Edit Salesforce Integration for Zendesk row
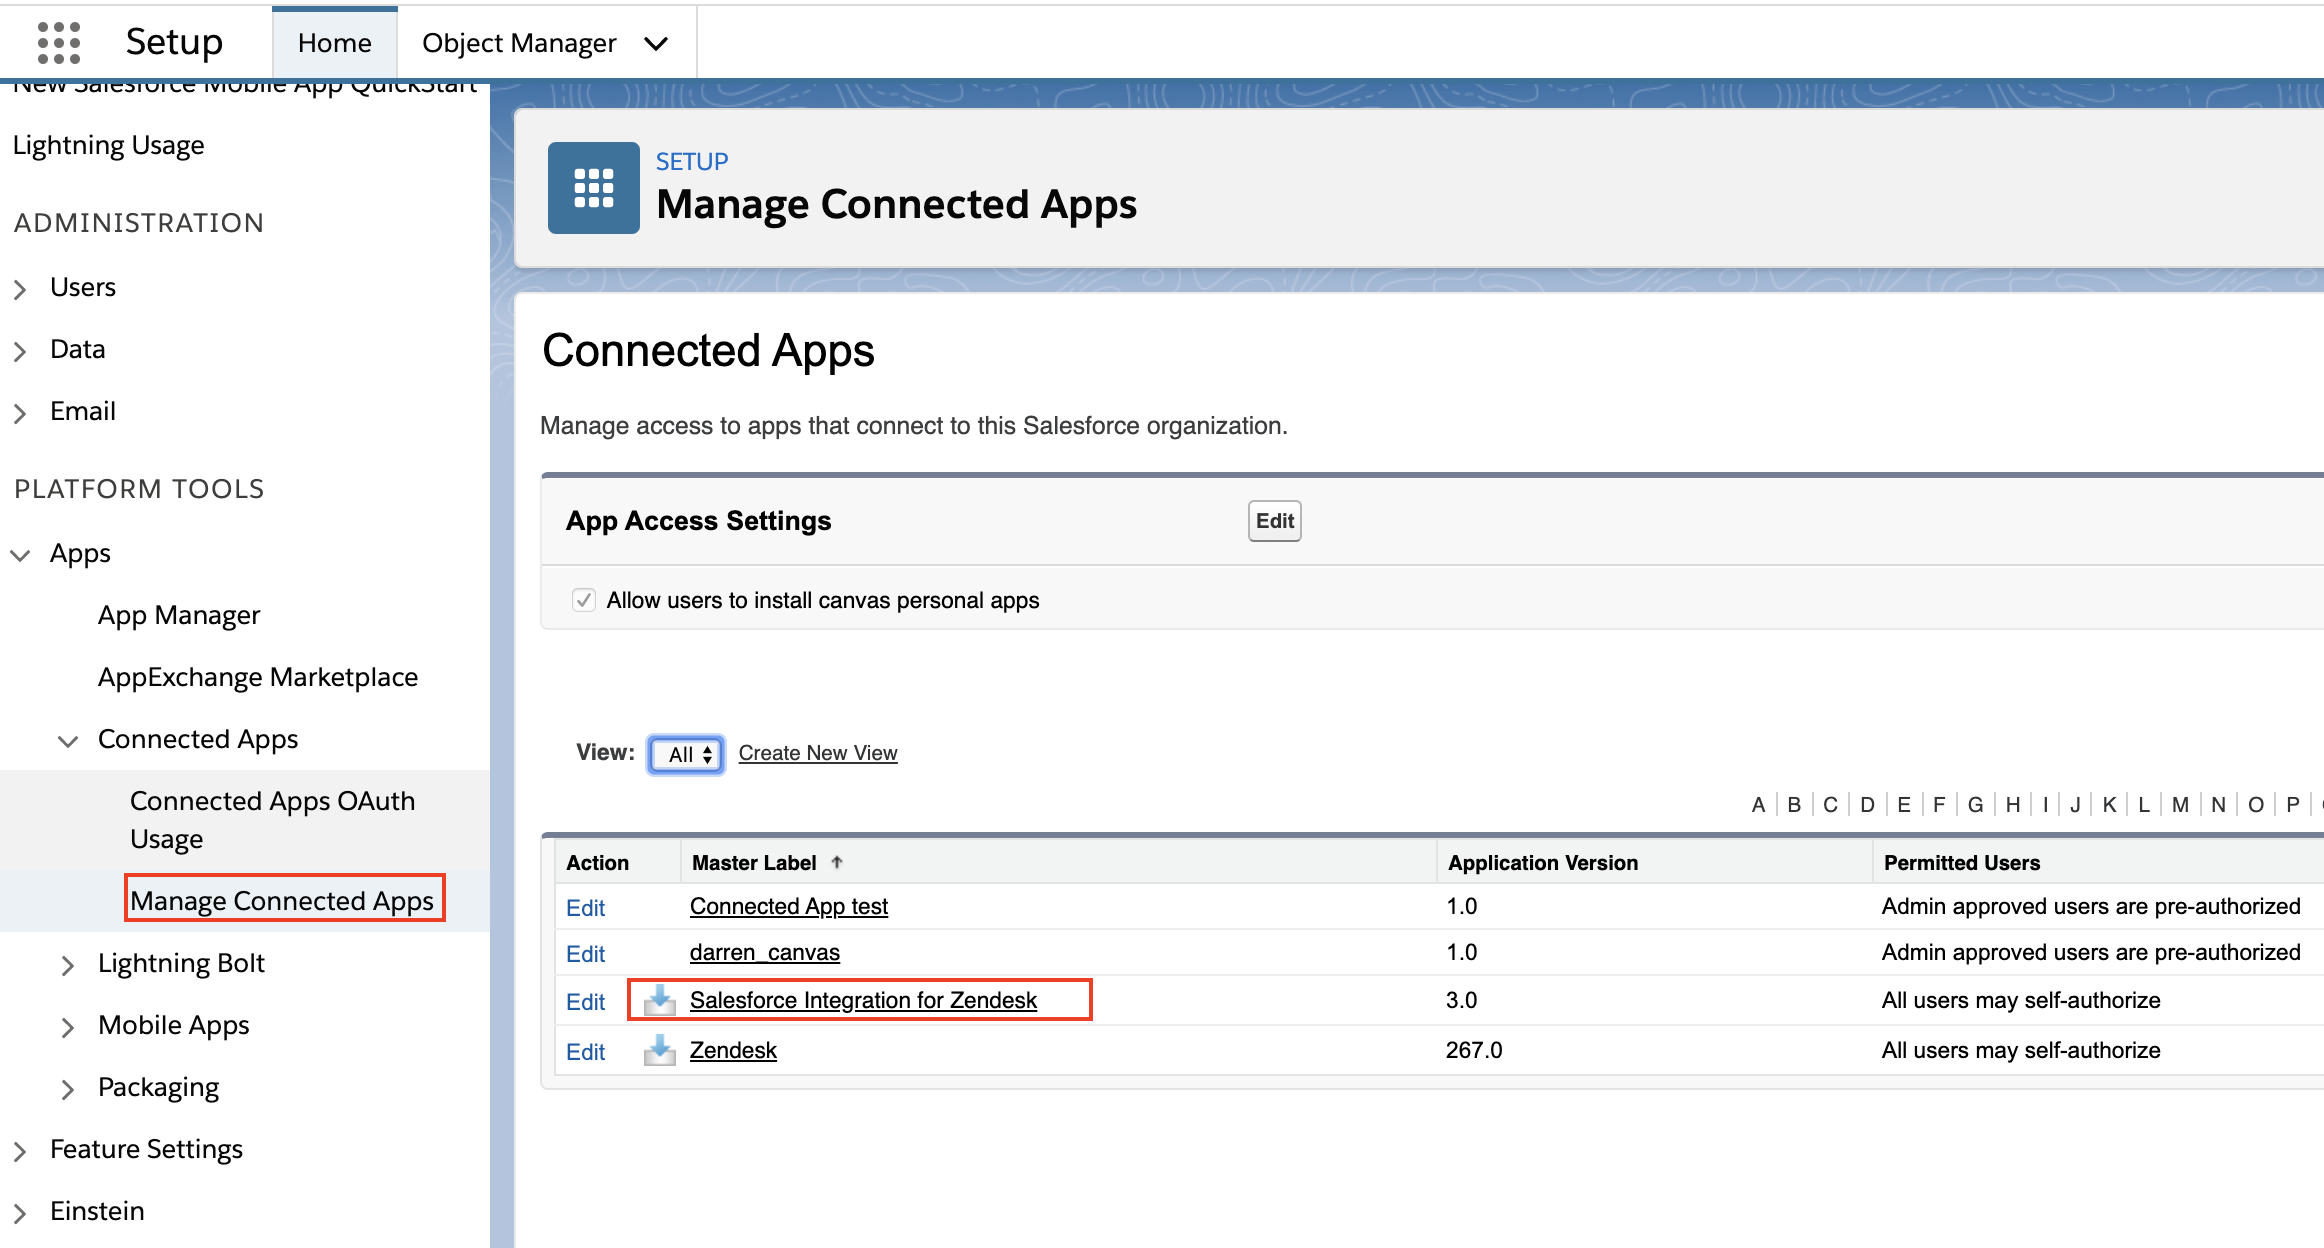This screenshot has height=1248, width=2324. click(585, 1001)
